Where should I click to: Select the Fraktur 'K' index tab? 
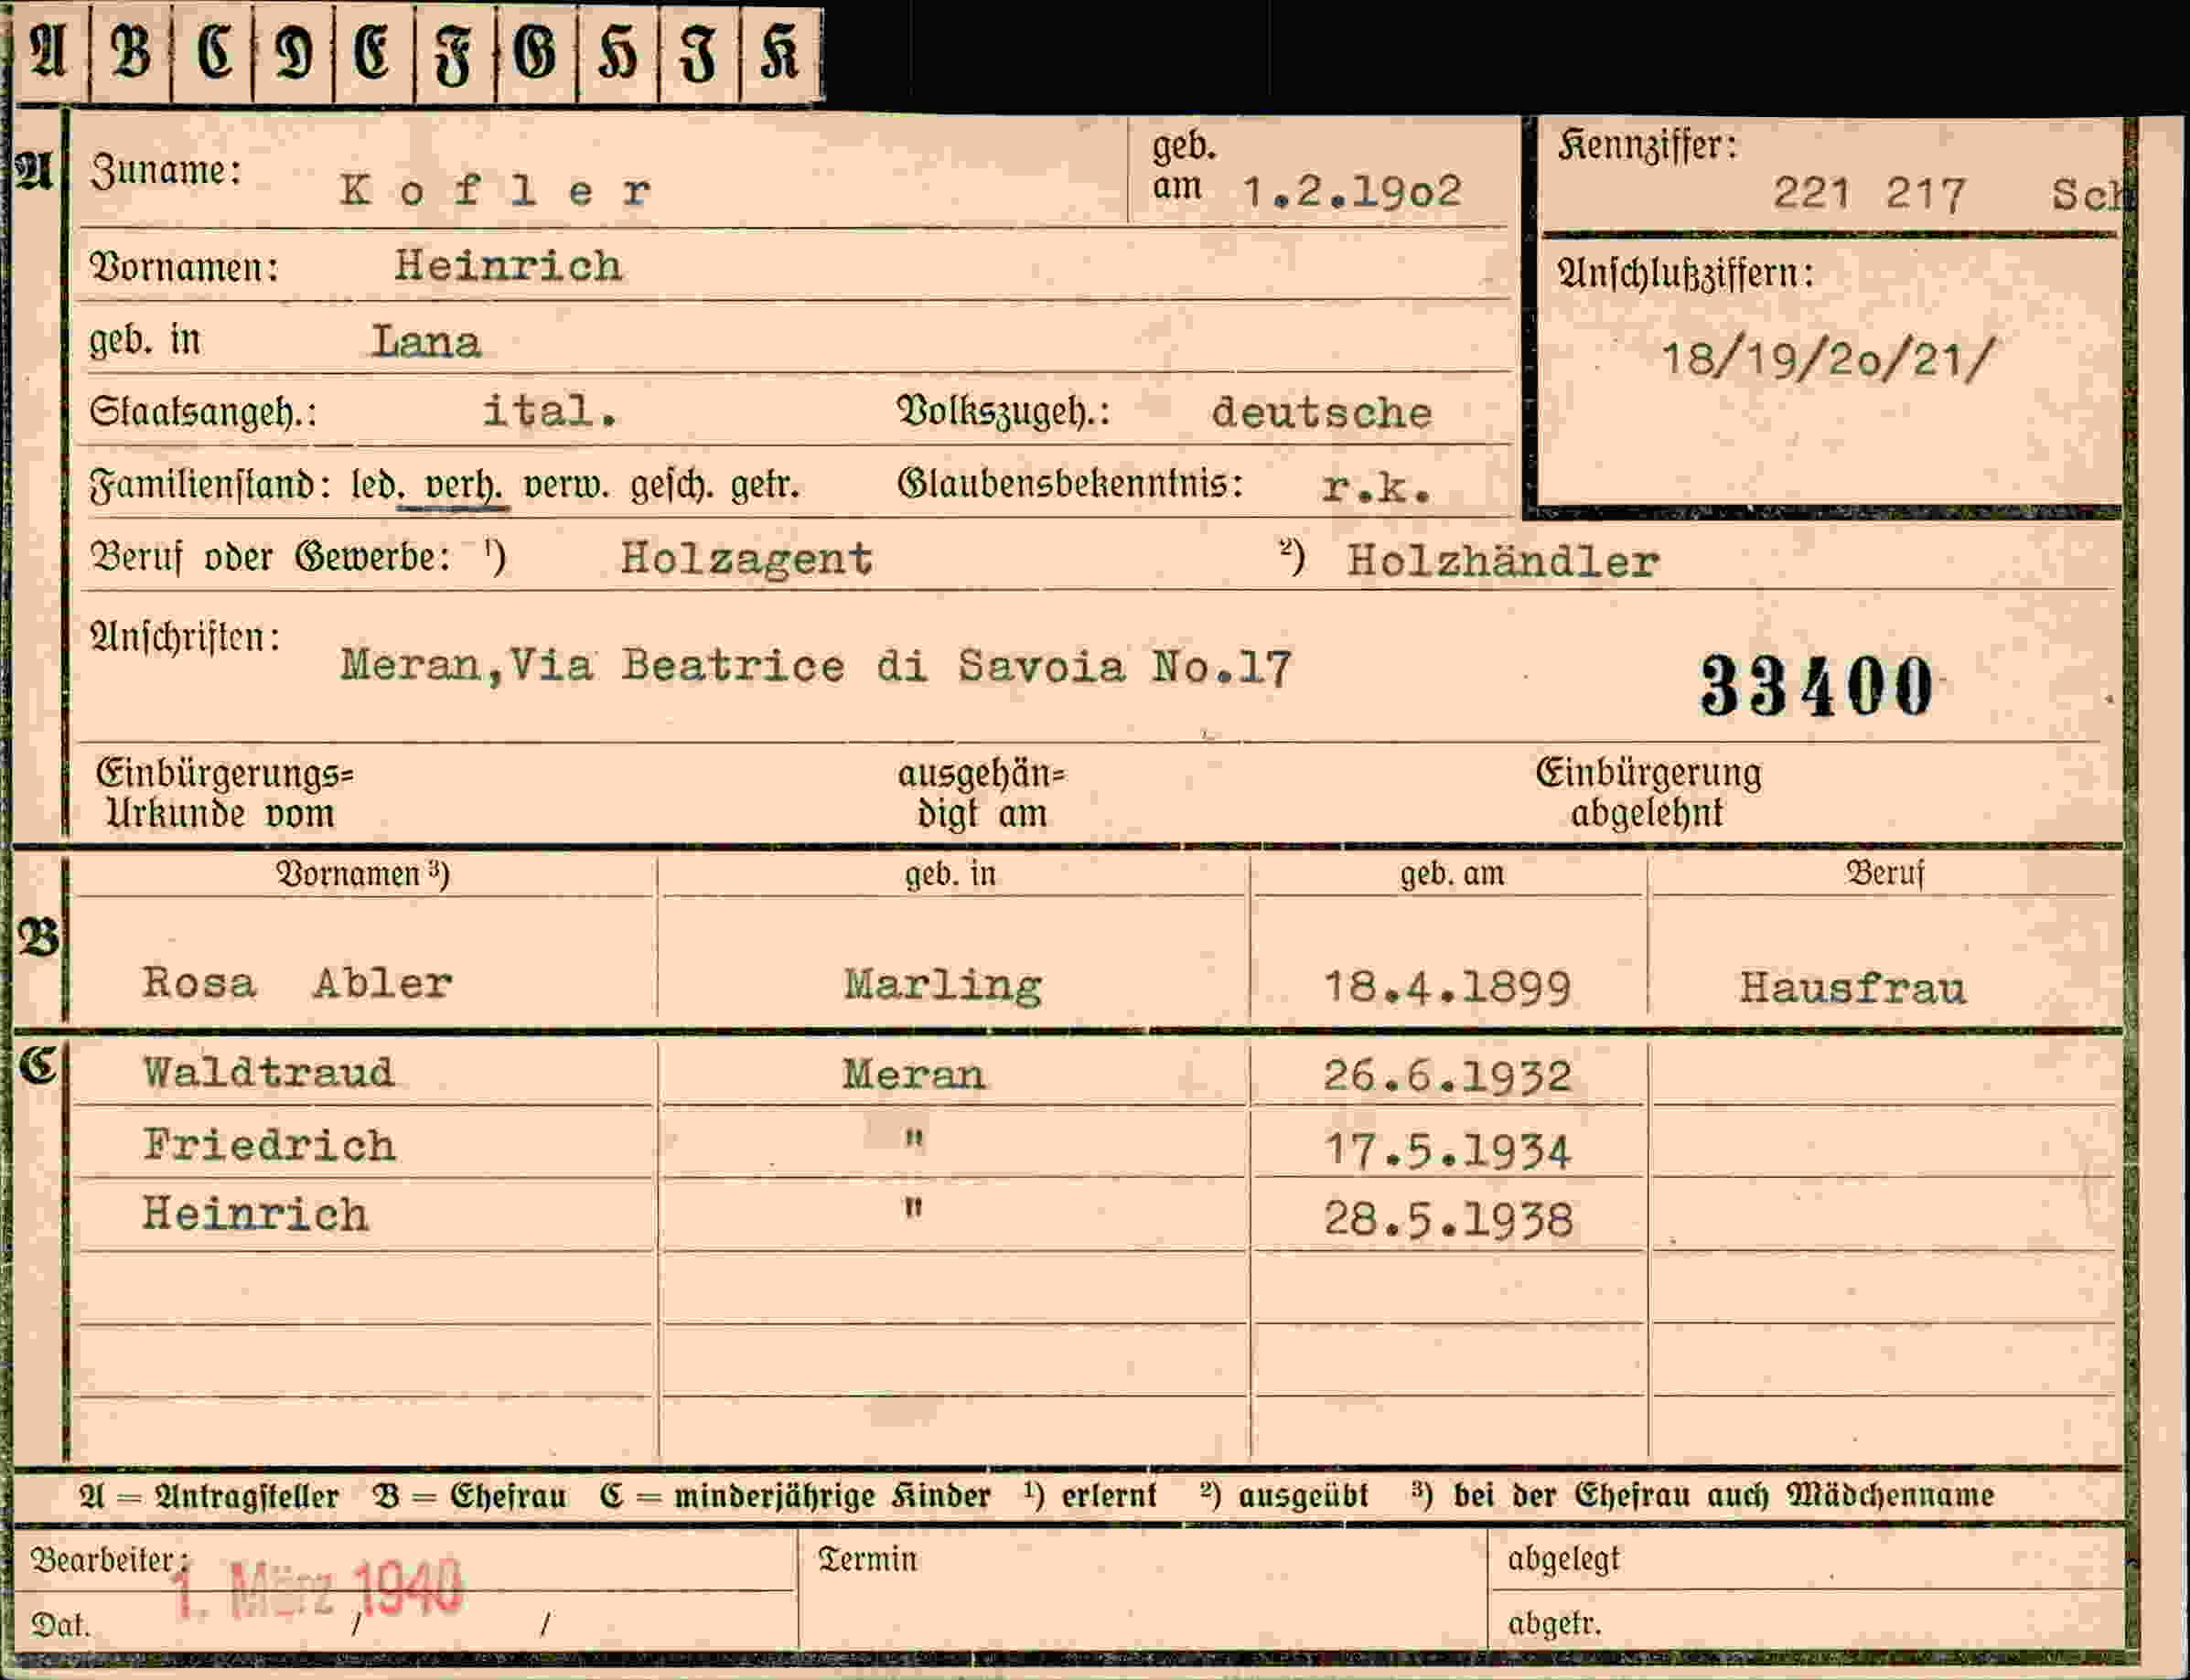[x=781, y=53]
